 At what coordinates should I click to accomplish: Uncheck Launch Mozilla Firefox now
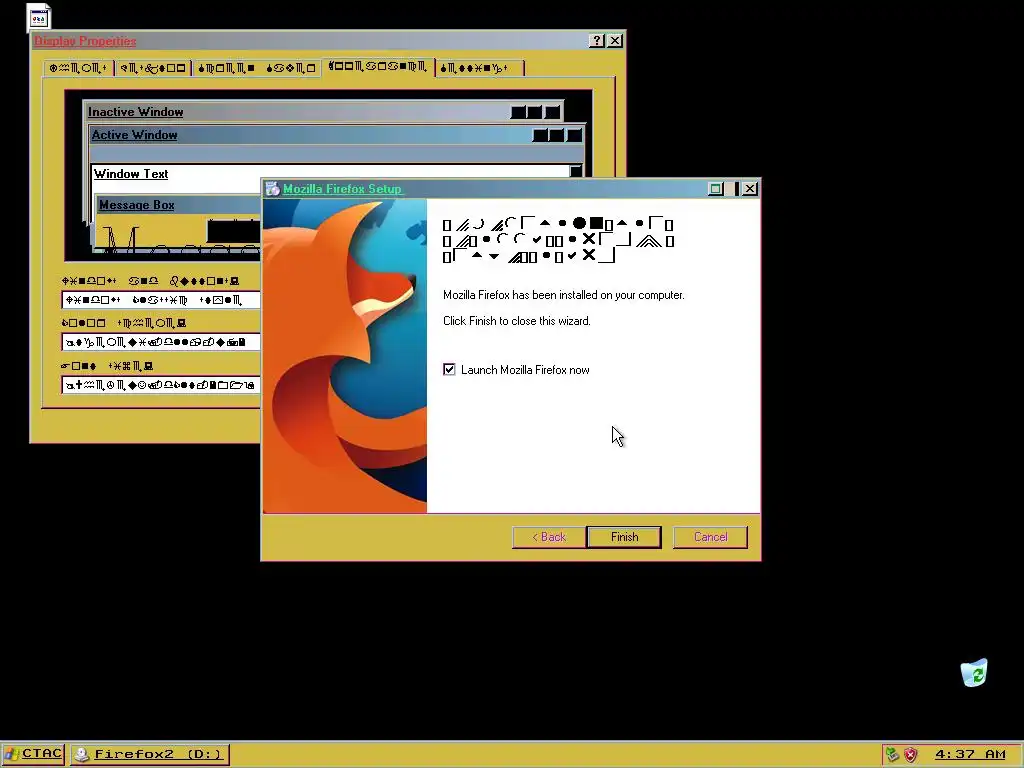(x=449, y=370)
